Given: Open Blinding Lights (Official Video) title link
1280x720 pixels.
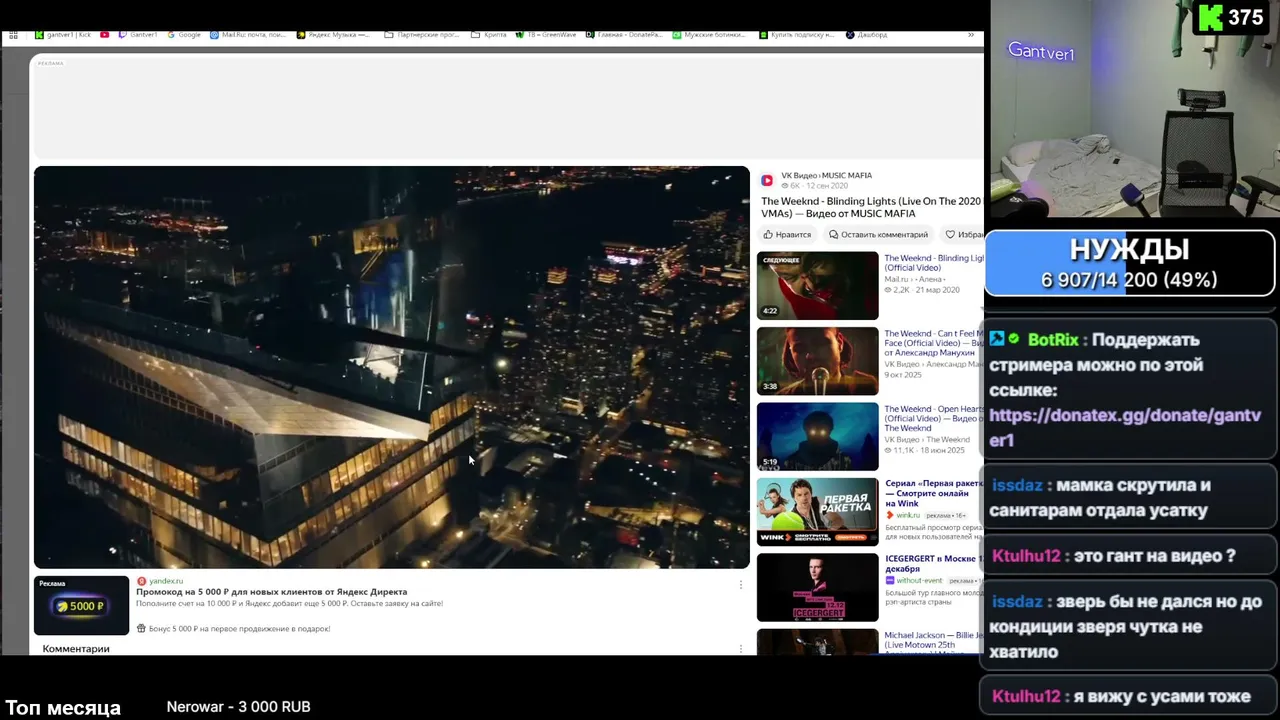Looking at the screenshot, I should pos(934,263).
